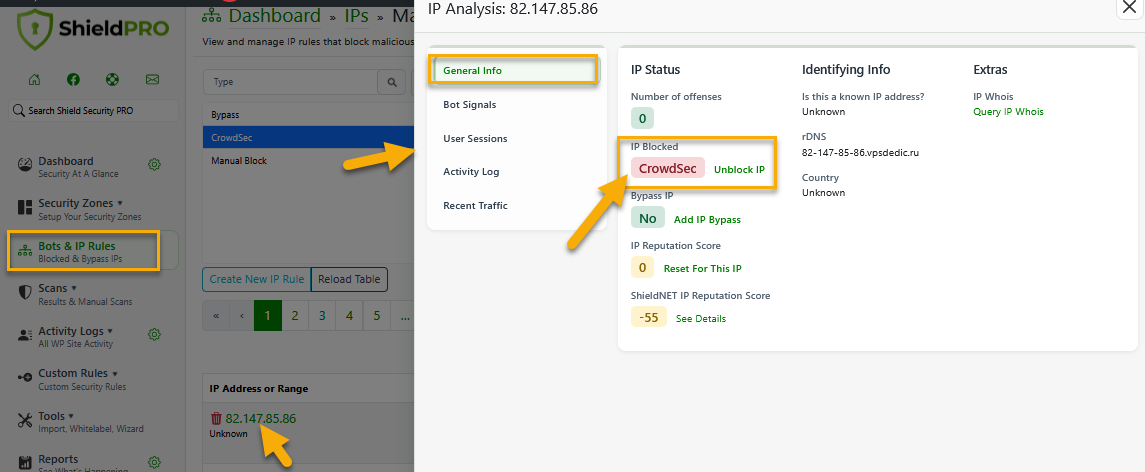Open the lifebuoy help icon

click(112, 80)
